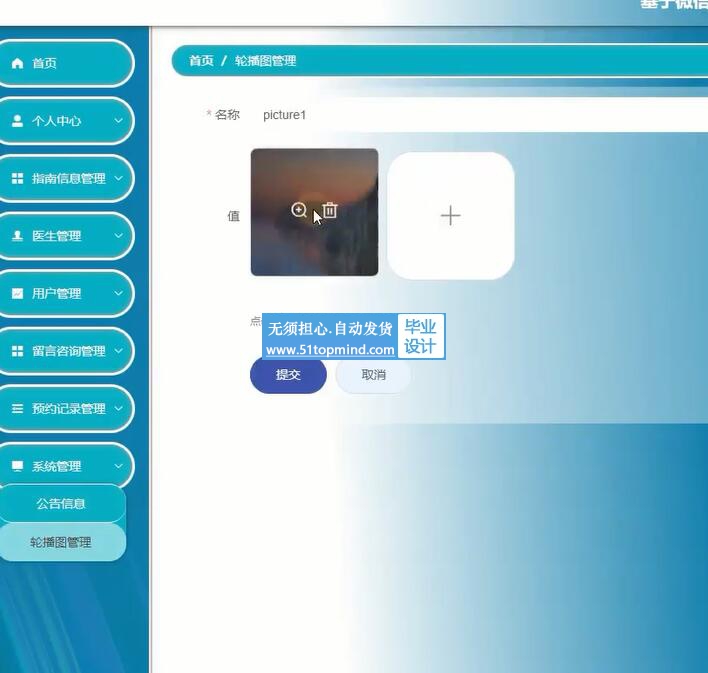This screenshot has width=708, height=673.
Task: Open 首页 in the sidebar menu
Action: pyautogui.click(x=66, y=63)
